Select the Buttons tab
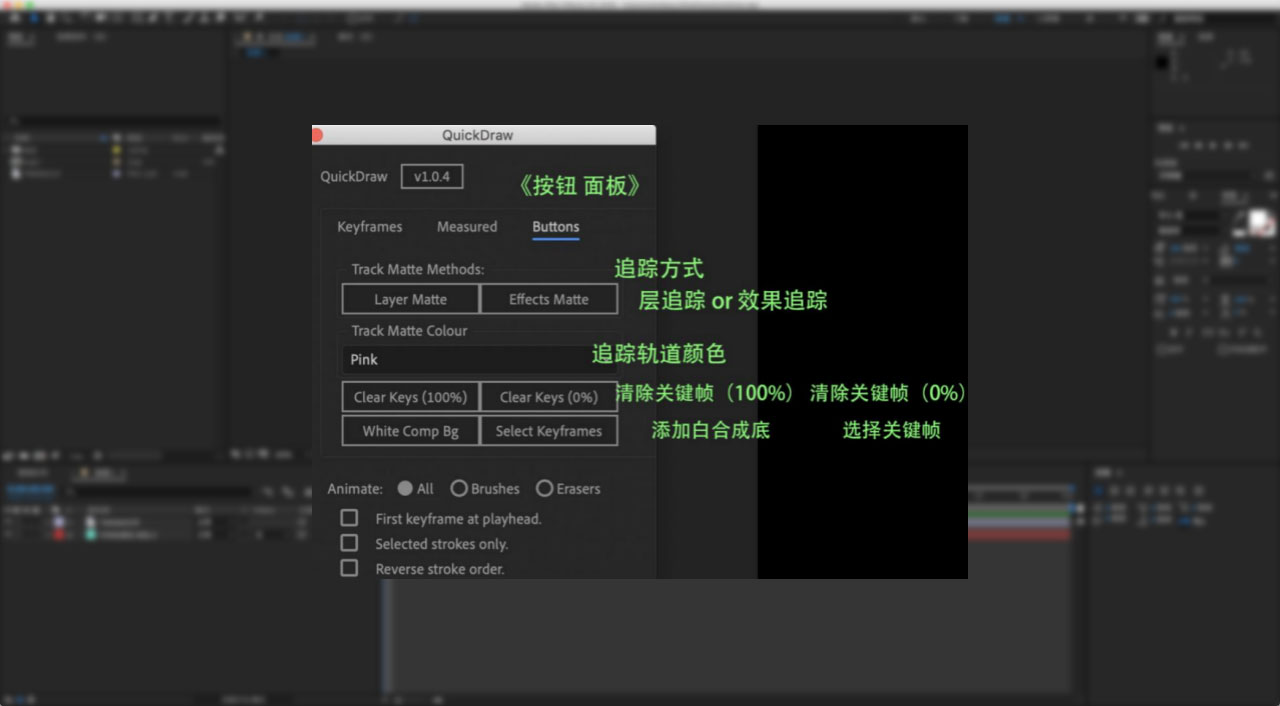 tap(556, 227)
